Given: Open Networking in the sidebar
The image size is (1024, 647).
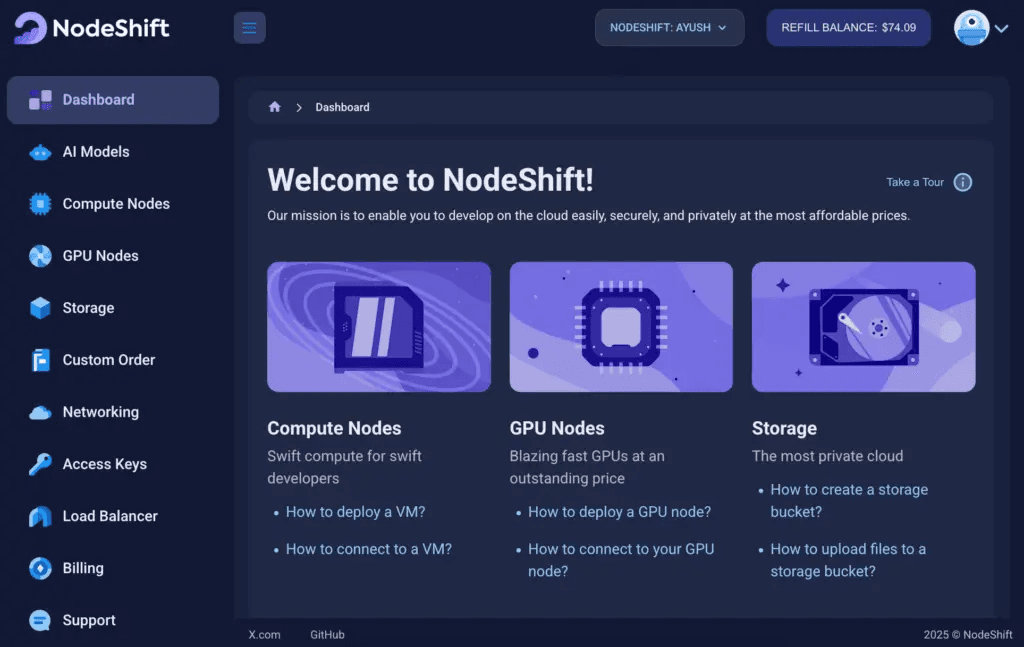Looking at the screenshot, I should [x=101, y=412].
